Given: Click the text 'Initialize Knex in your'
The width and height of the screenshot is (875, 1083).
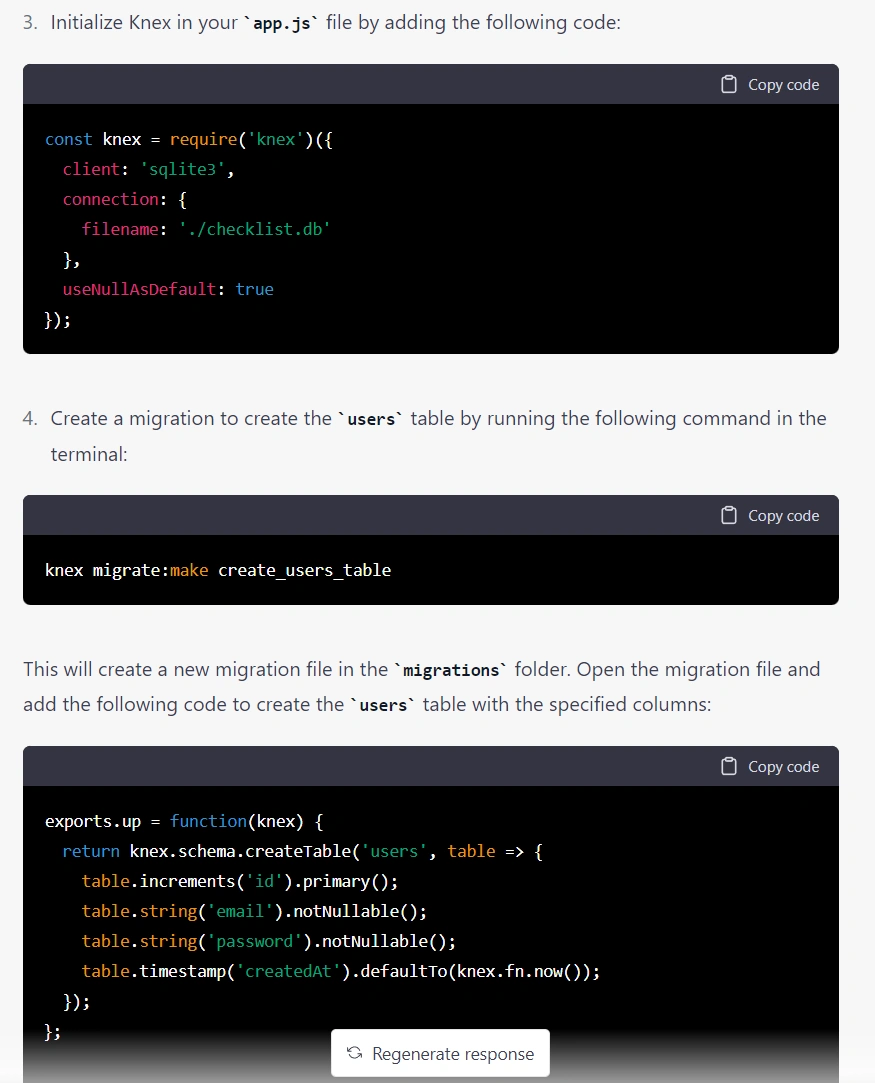Looking at the screenshot, I should (x=144, y=23).
